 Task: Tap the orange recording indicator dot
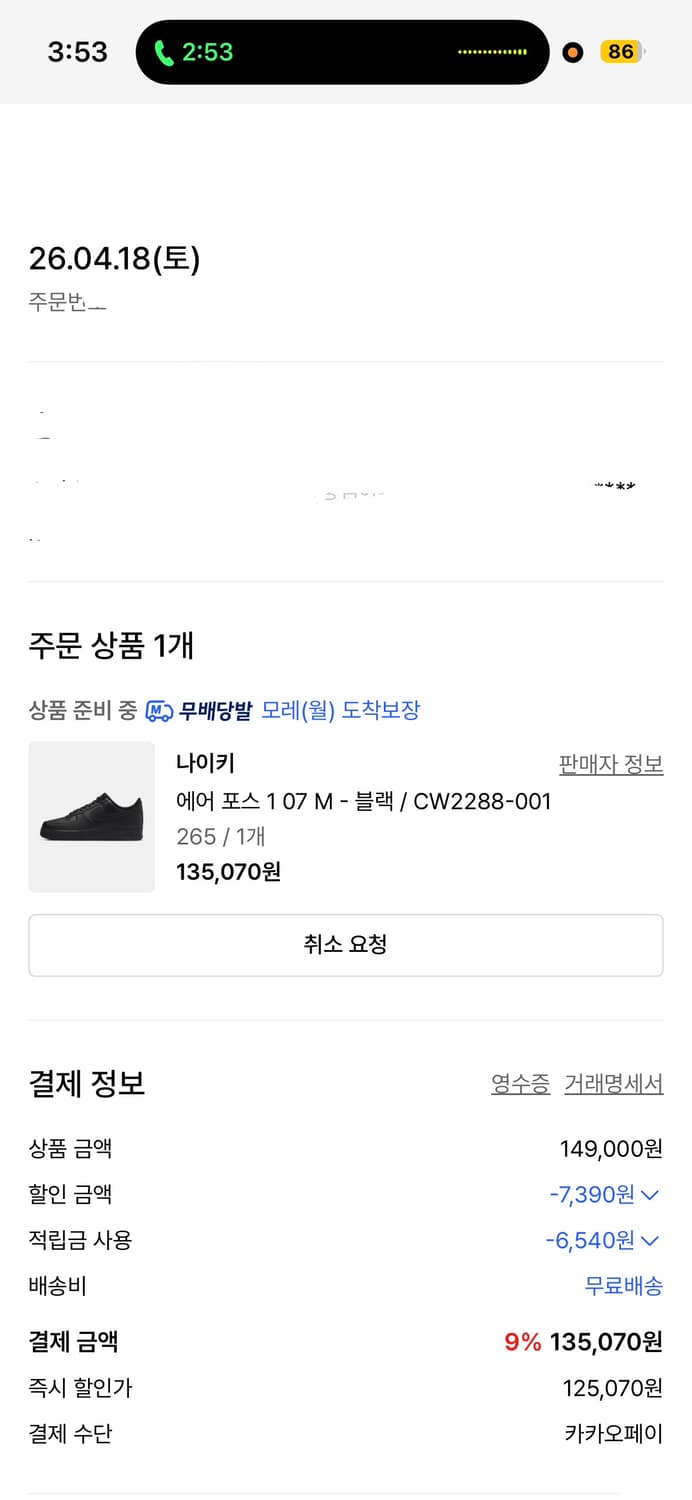(572, 52)
